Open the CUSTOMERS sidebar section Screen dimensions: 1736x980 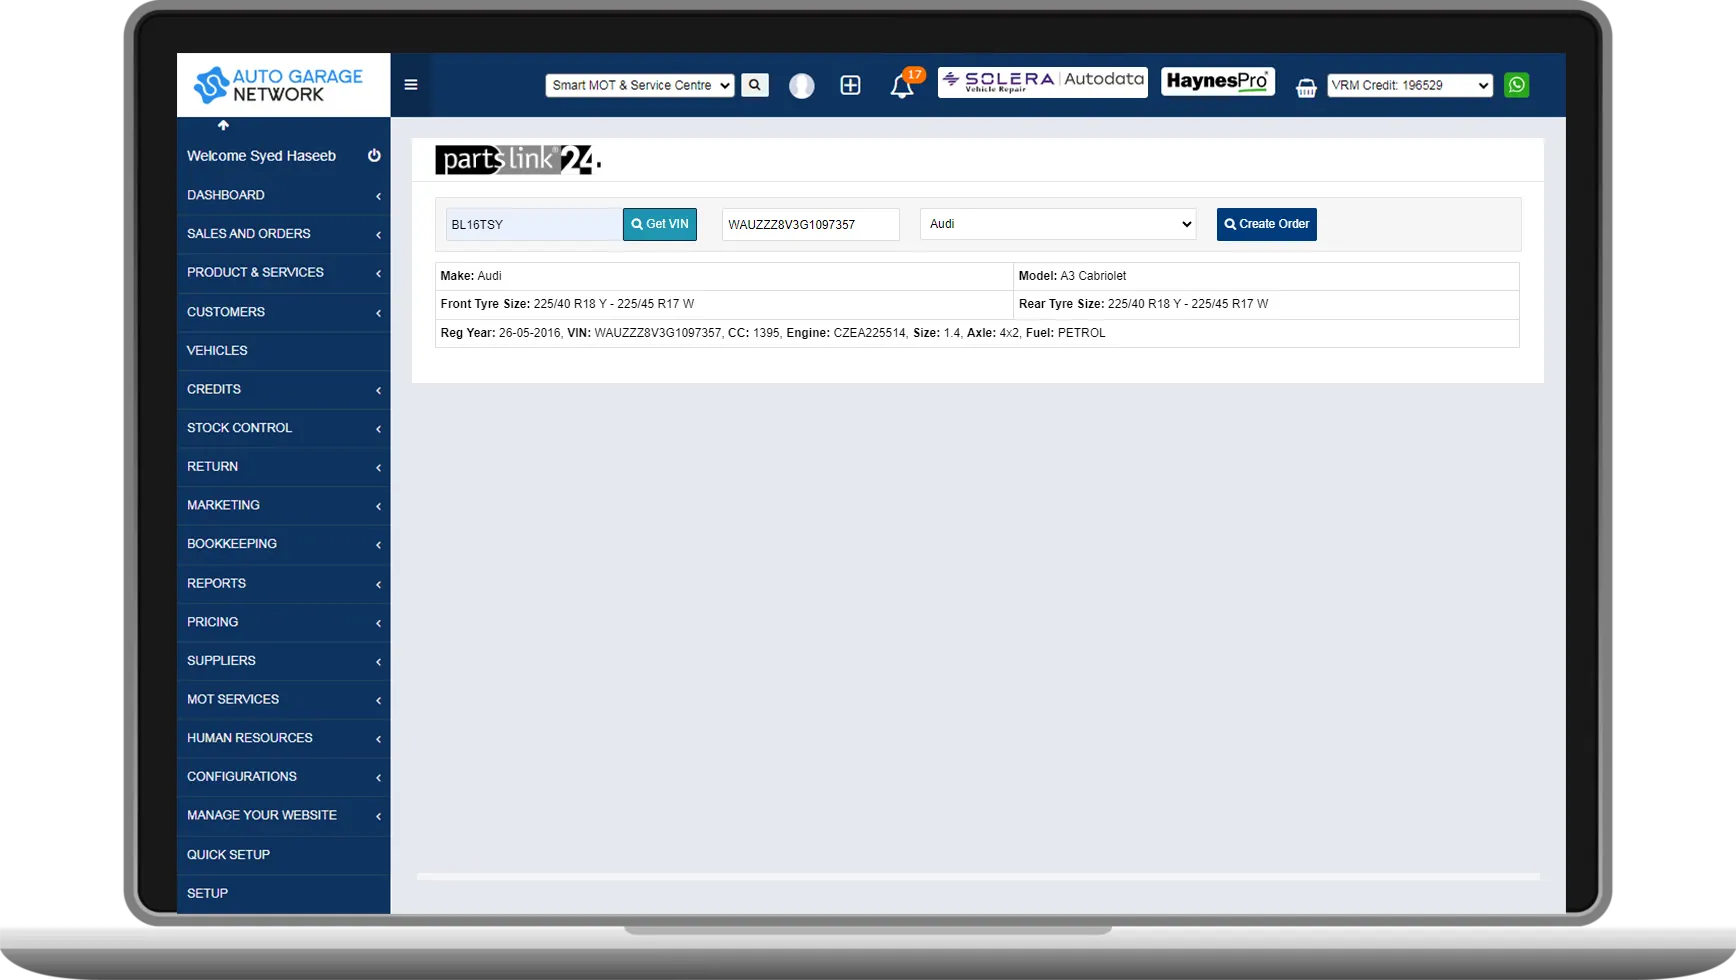point(283,312)
